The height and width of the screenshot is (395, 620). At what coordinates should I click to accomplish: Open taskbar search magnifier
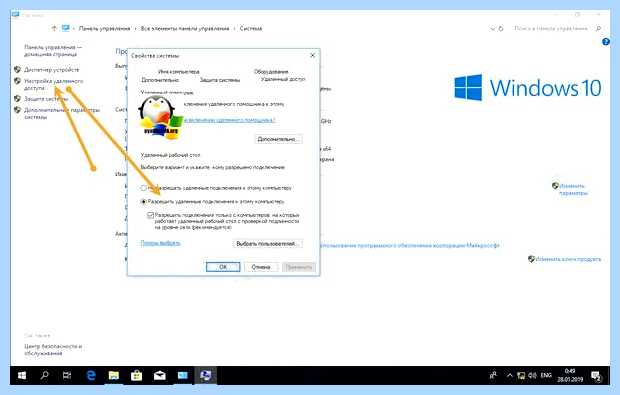coord(44,375)
